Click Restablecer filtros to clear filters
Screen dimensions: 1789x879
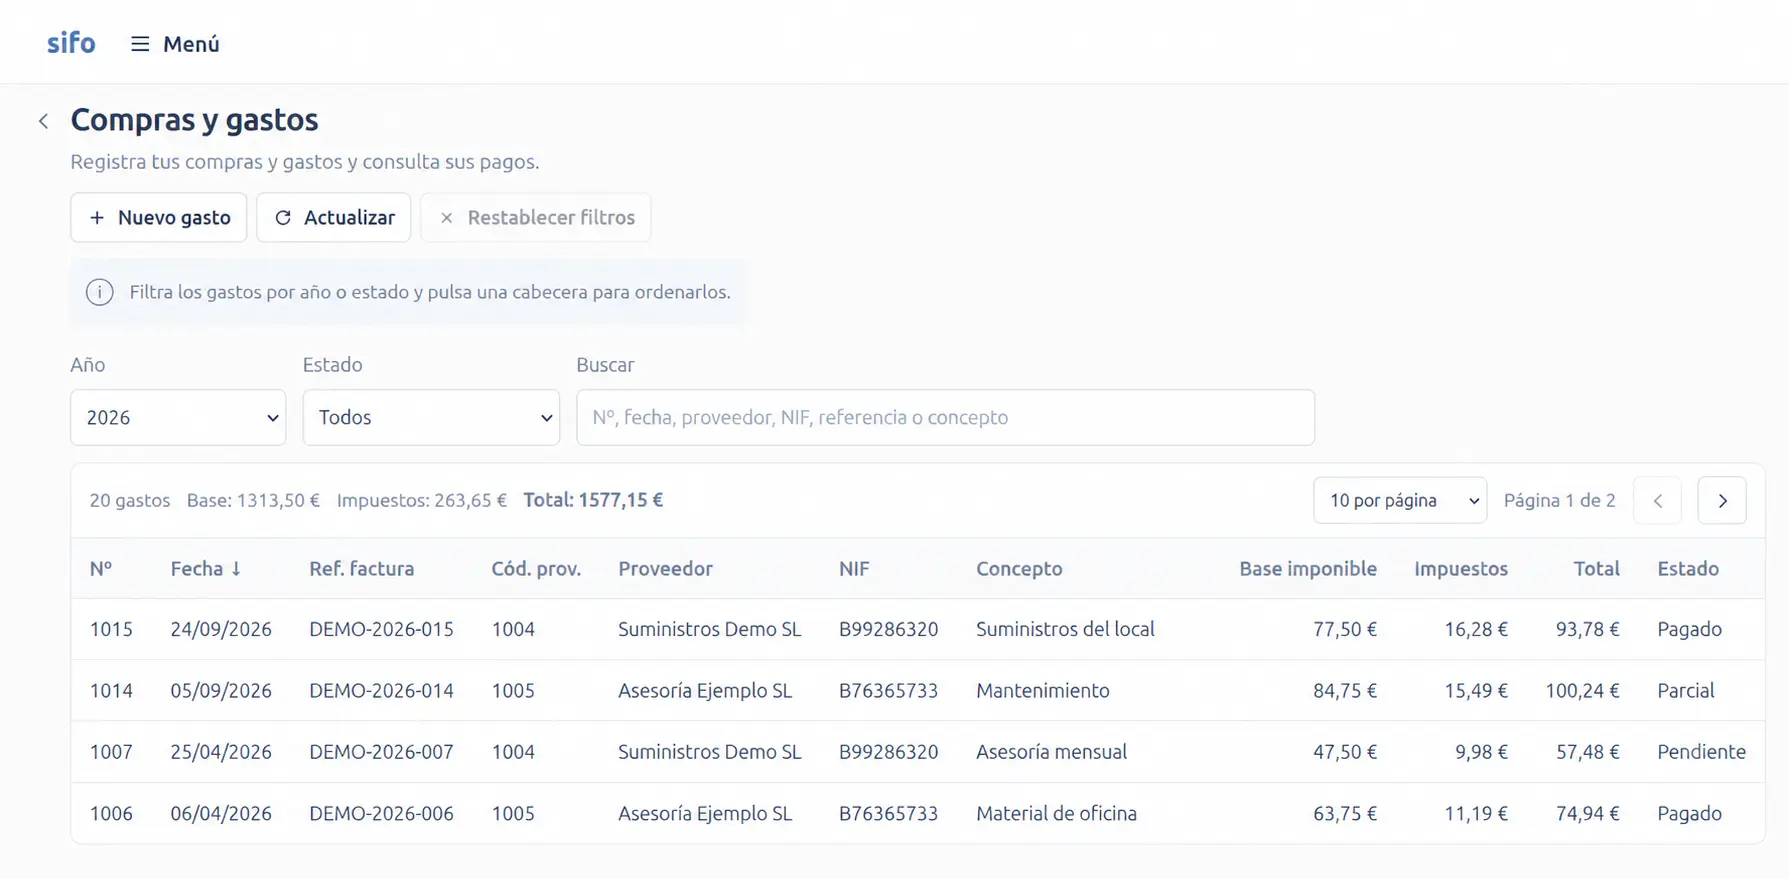(x=536, y=217)
